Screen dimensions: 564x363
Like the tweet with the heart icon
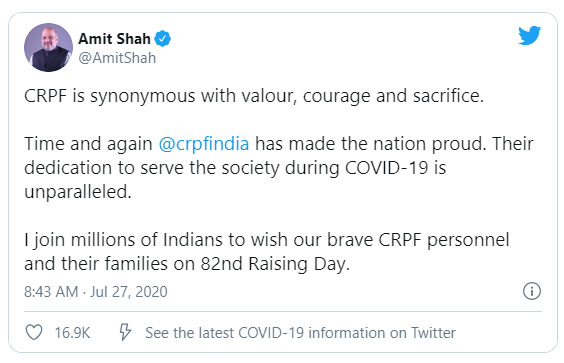click(34, 332)
